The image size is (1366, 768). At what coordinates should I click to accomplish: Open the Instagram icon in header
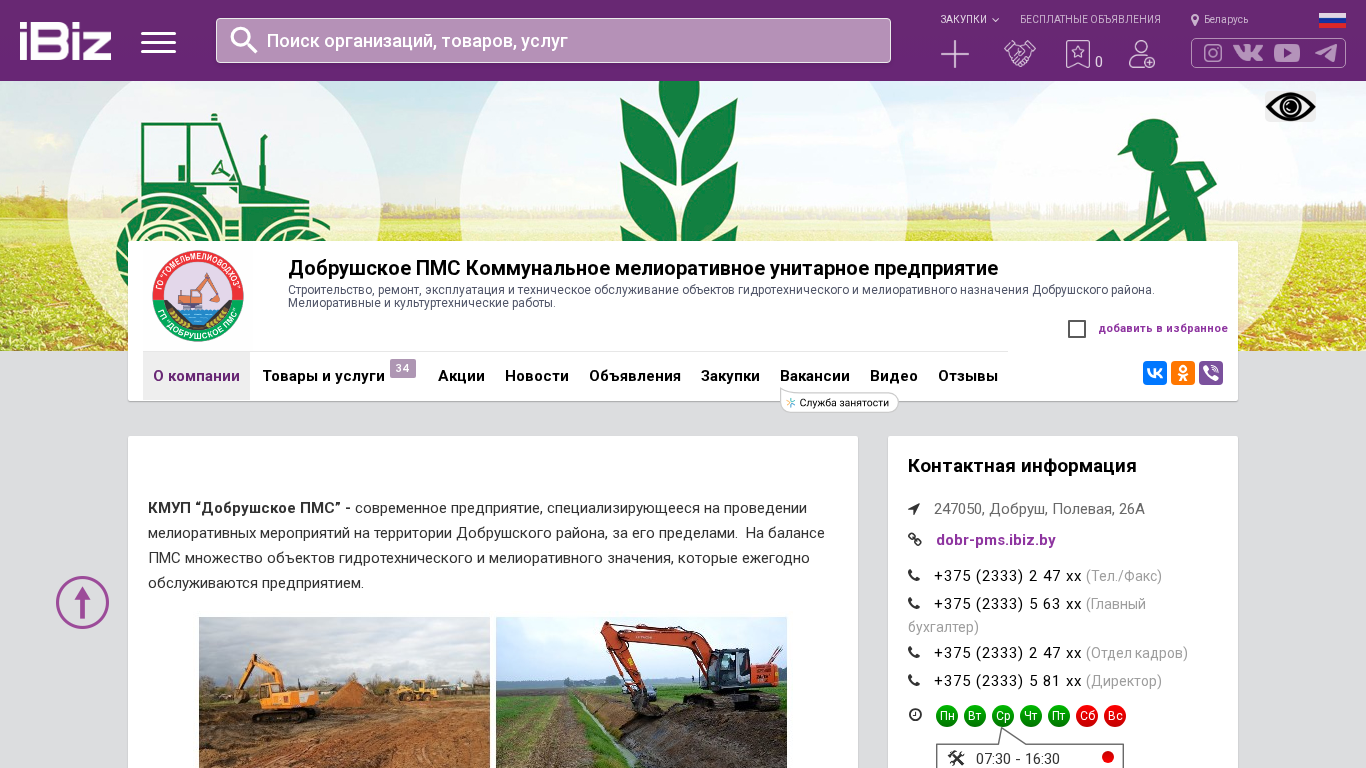coord(1213,53)
